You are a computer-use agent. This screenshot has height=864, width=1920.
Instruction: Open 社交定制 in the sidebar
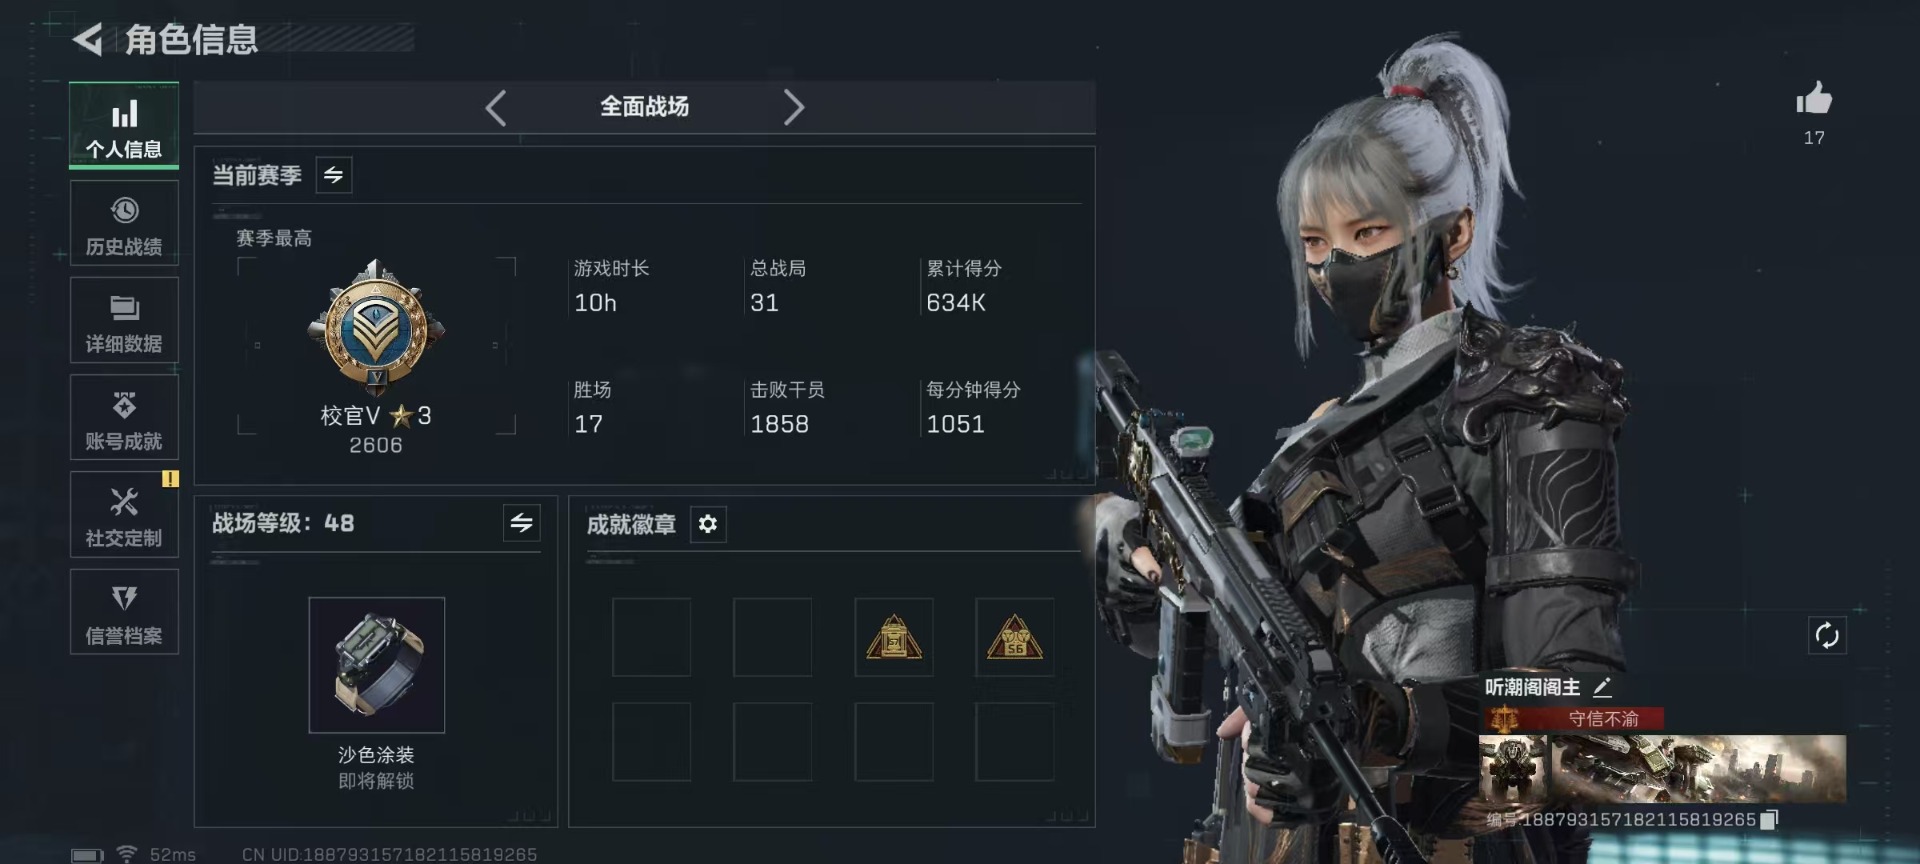click(x=124, y=515)
